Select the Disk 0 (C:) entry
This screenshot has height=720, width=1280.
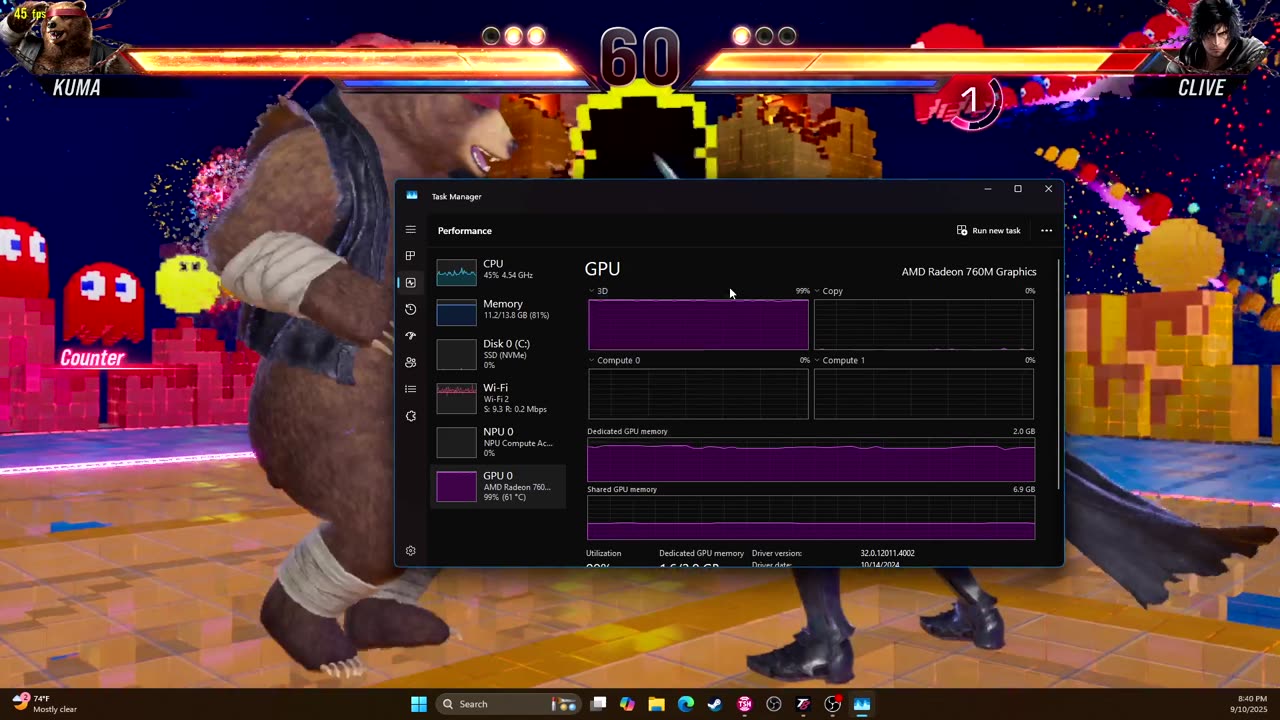498,354
